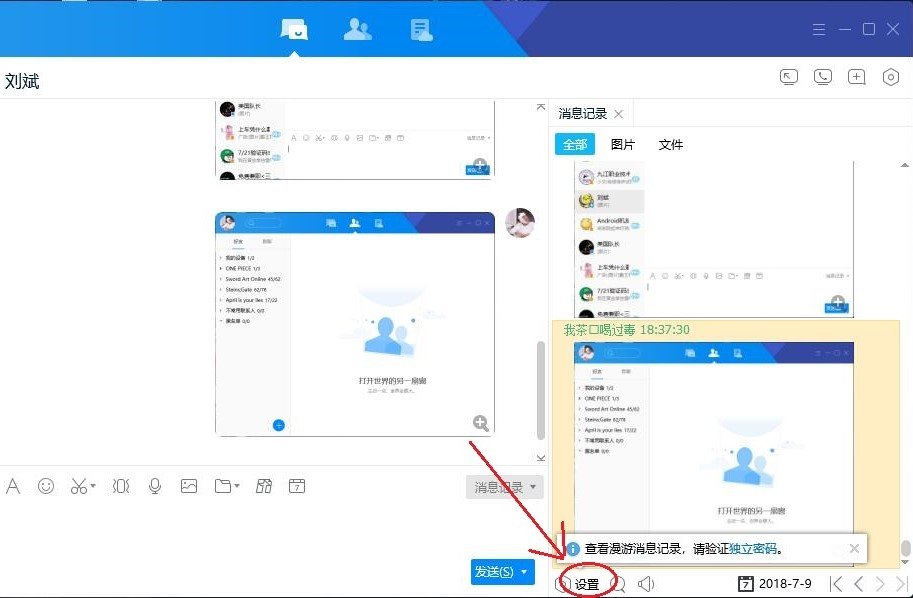Jump to the latest records with last-page arrow
Viewport: 913px width, 598px height.
(899, 583)
